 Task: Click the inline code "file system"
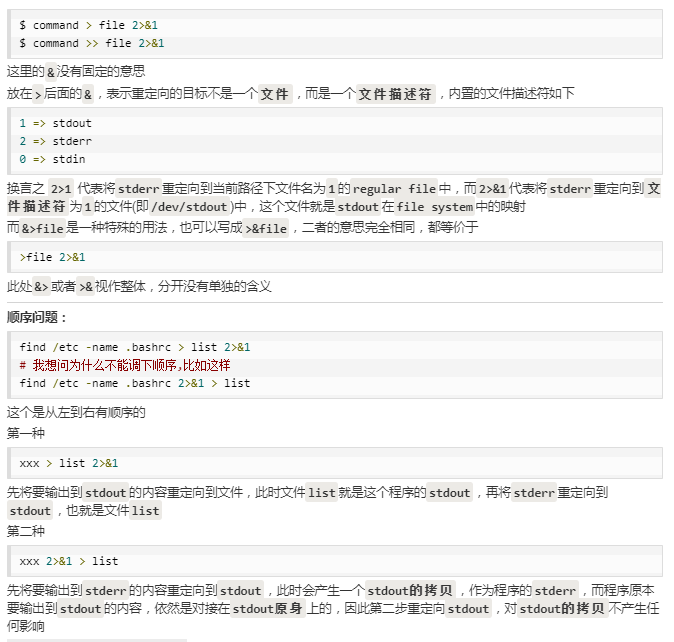click(x=434, y=207)
